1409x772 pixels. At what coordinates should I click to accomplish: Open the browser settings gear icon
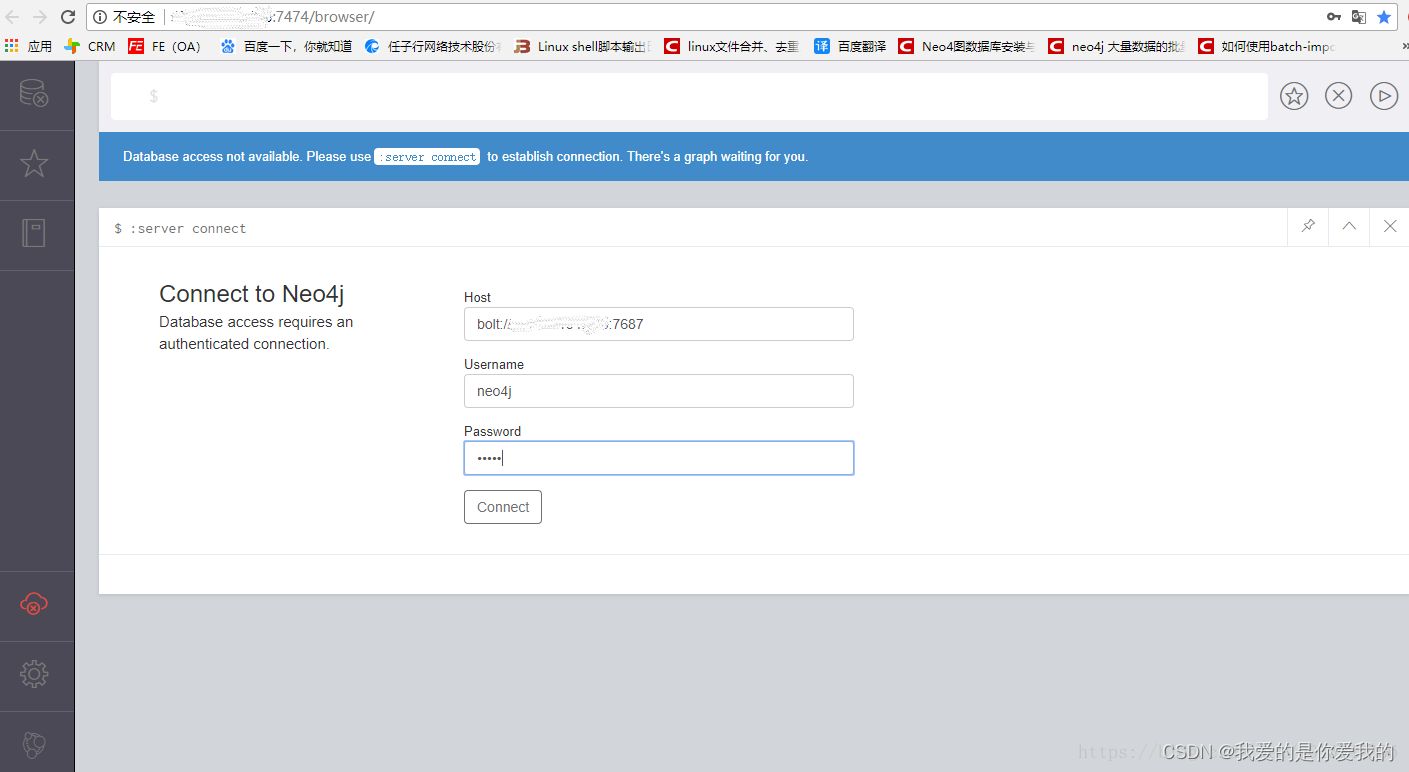[x=34, y=674]
